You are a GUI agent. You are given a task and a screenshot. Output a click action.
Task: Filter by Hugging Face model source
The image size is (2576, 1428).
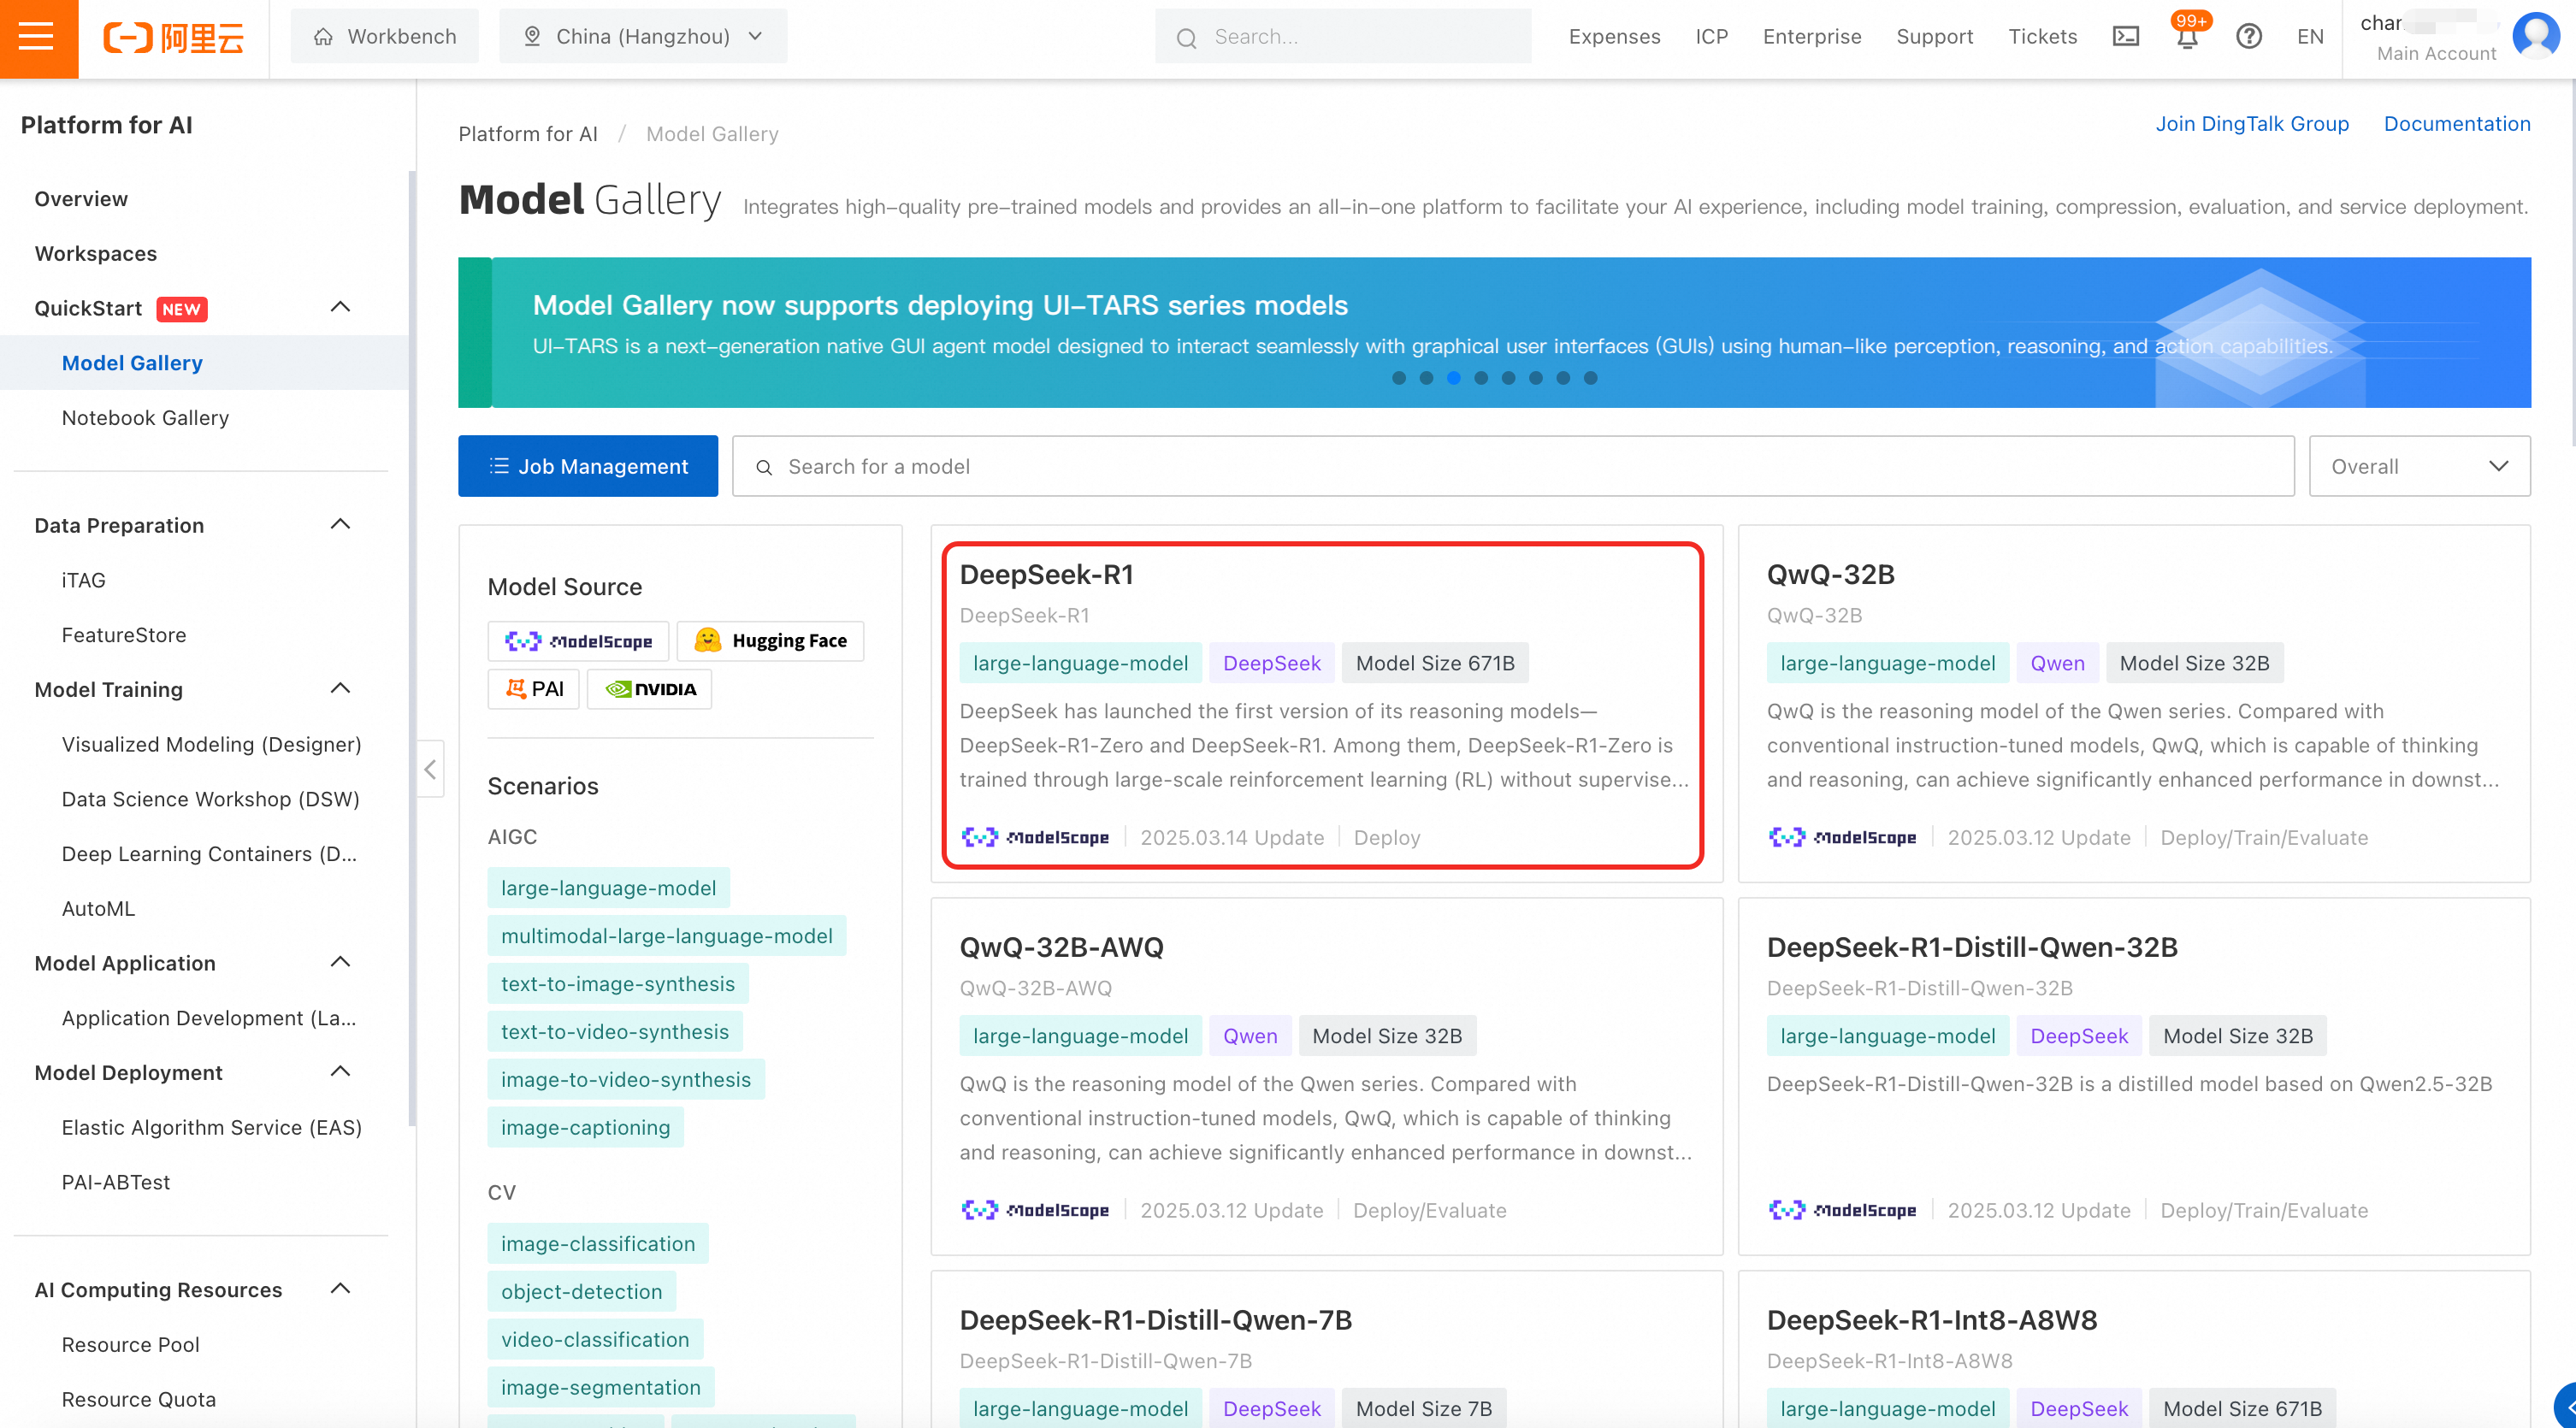[770, 641]
